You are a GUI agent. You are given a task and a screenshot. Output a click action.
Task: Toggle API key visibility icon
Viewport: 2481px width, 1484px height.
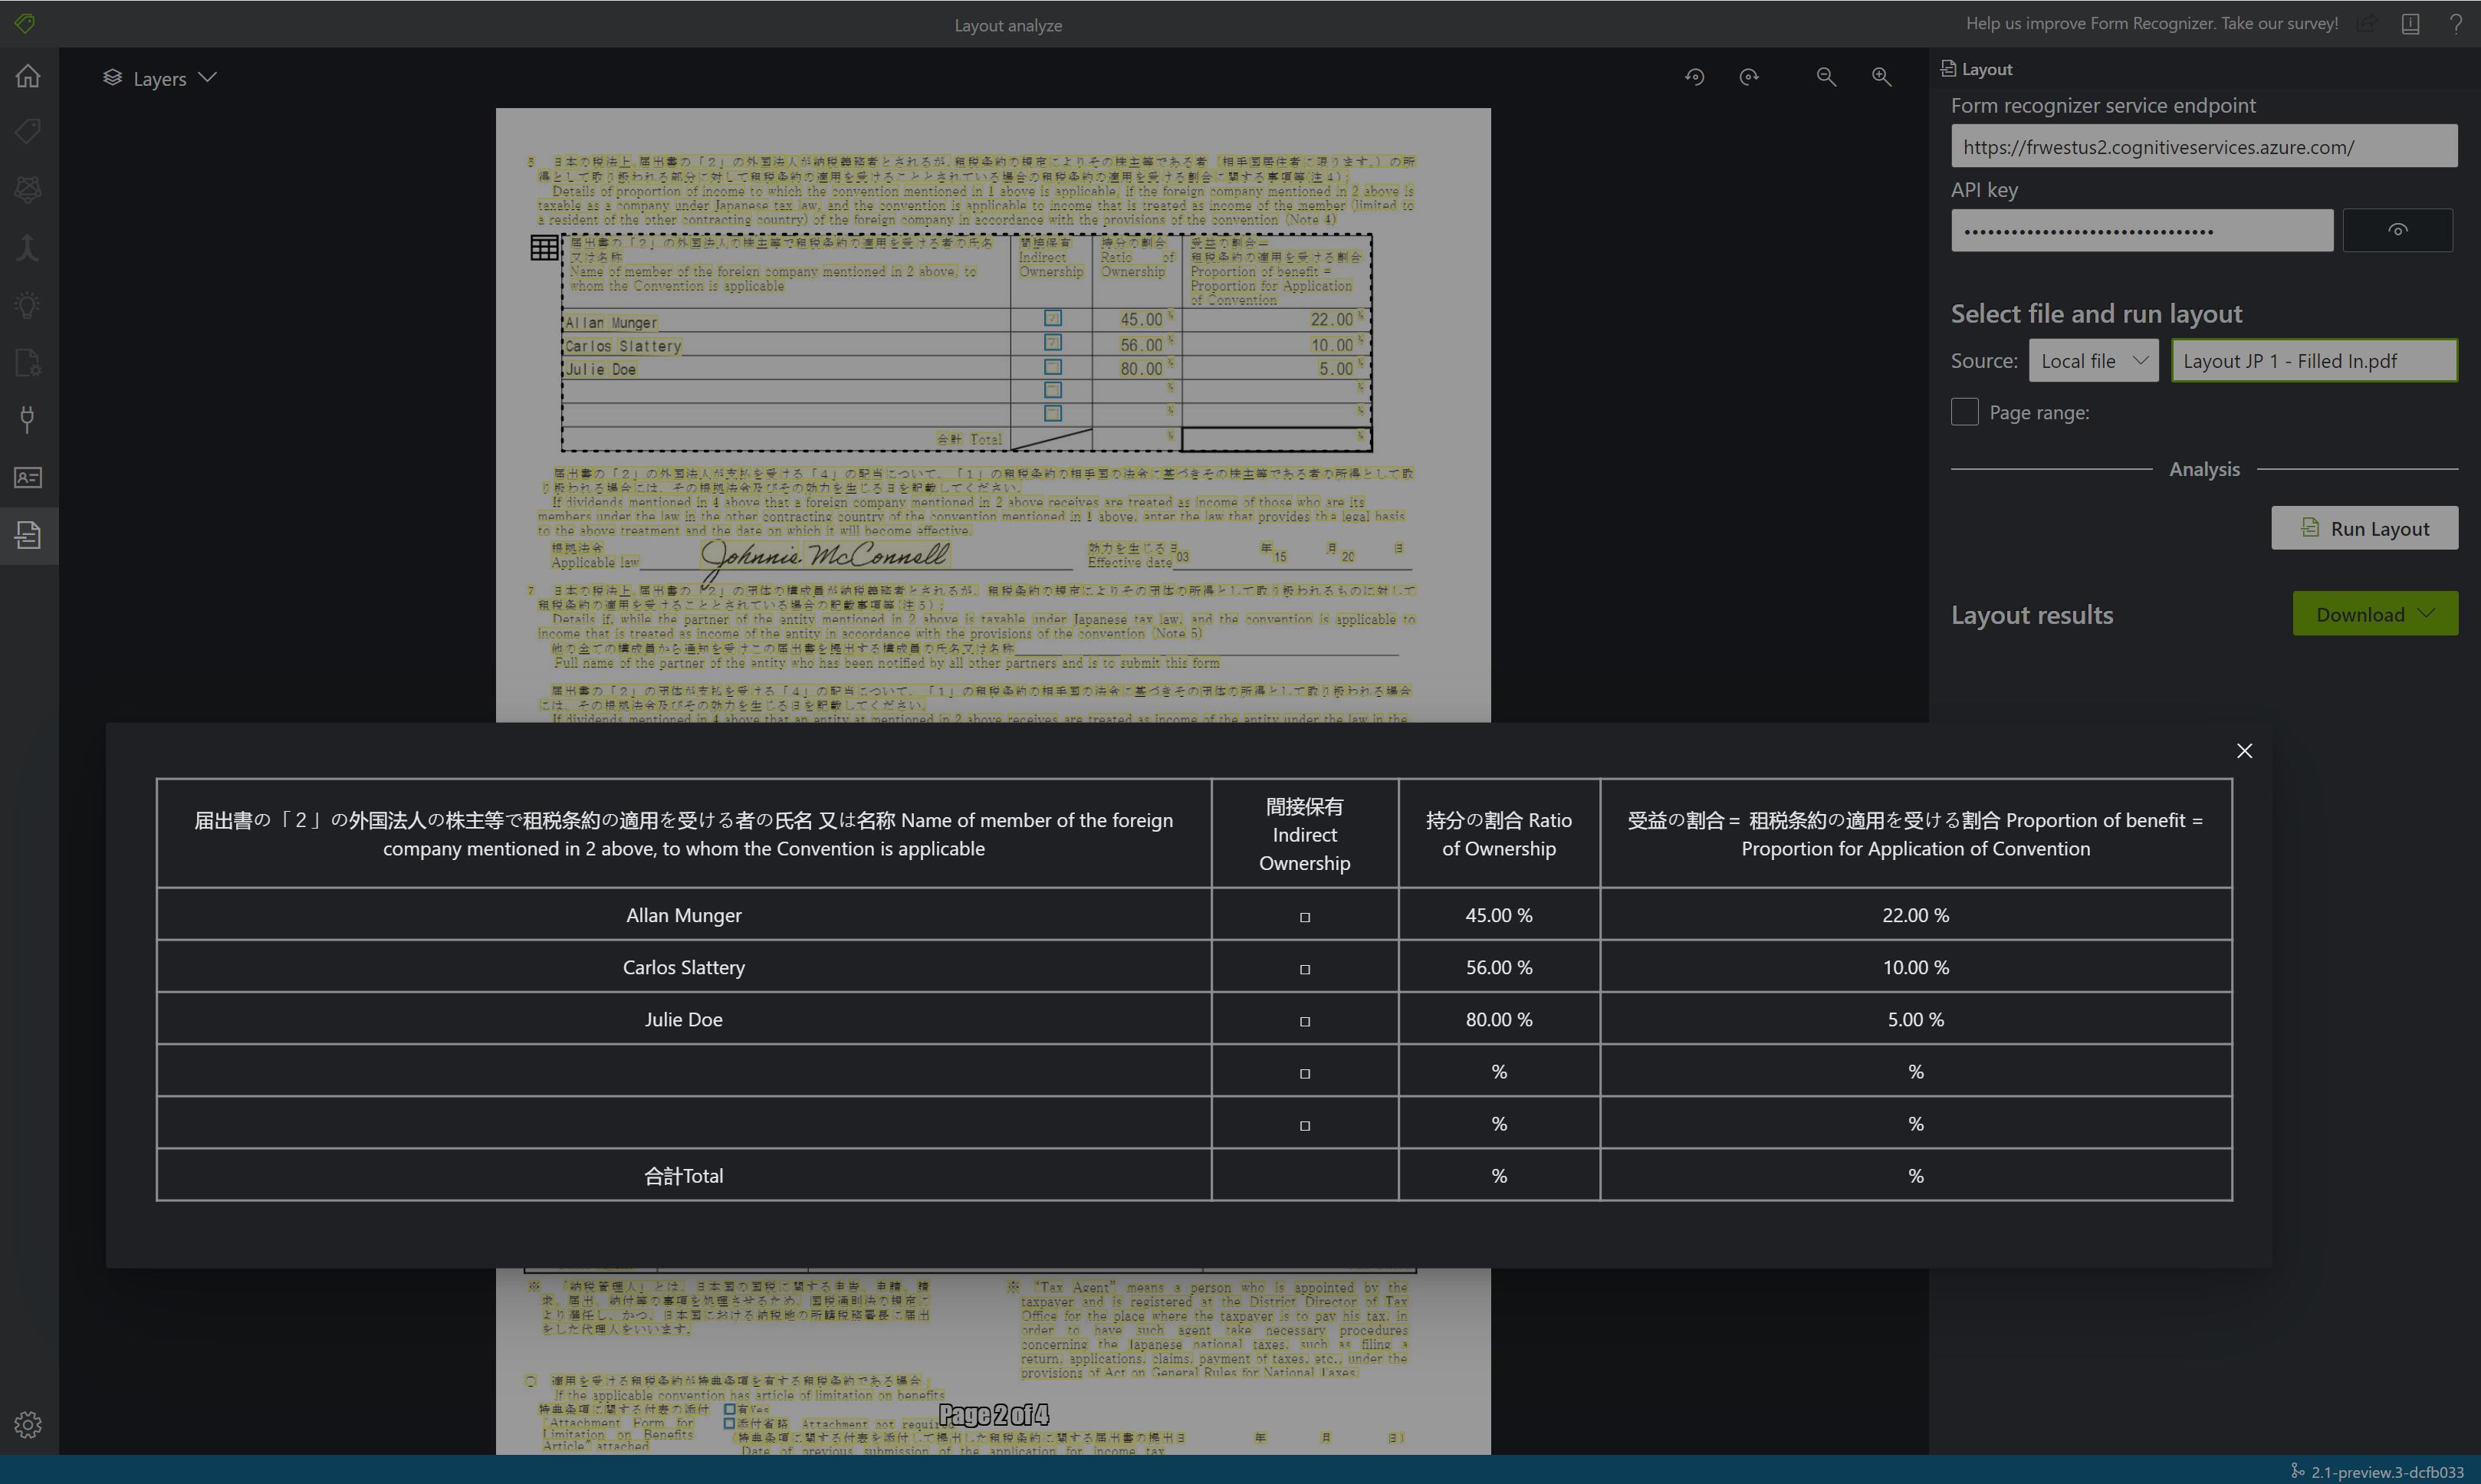tap(2398, 230)
